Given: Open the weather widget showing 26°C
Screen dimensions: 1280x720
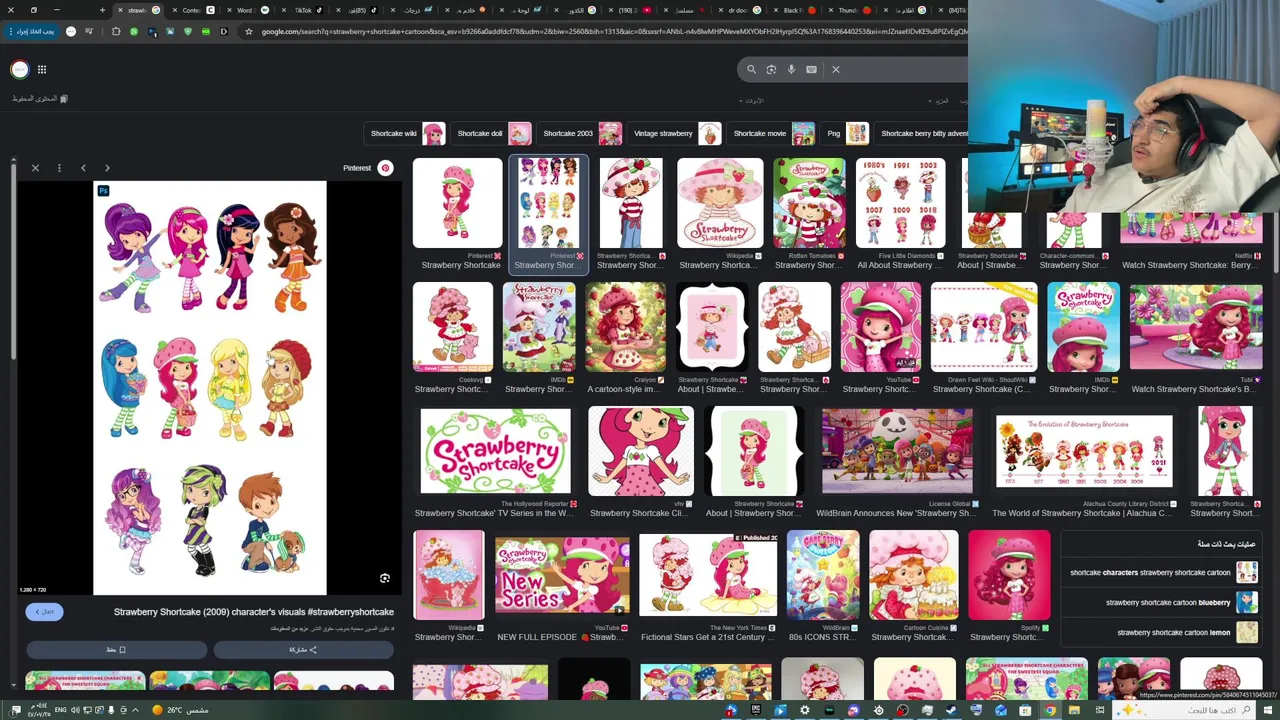Looking at the screenshot, I should tap(181, 710).
